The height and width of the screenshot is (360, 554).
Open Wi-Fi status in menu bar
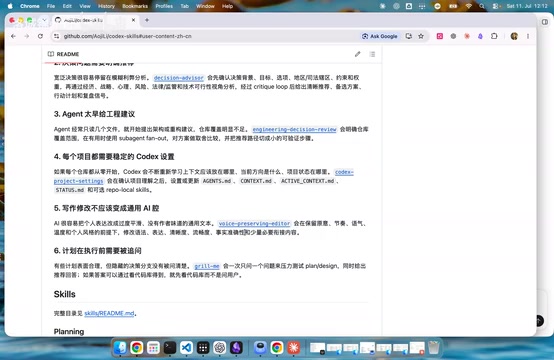click(x=468, y=6)
